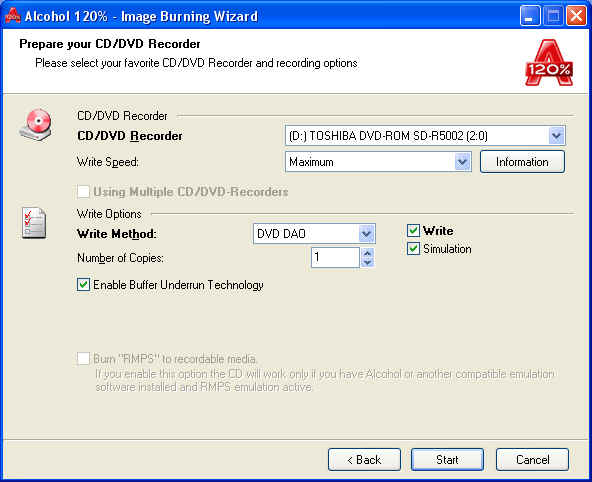
Task: Disable Enable Buffer Underrun Technology checkbox
Action: click(x=83, y=285)
